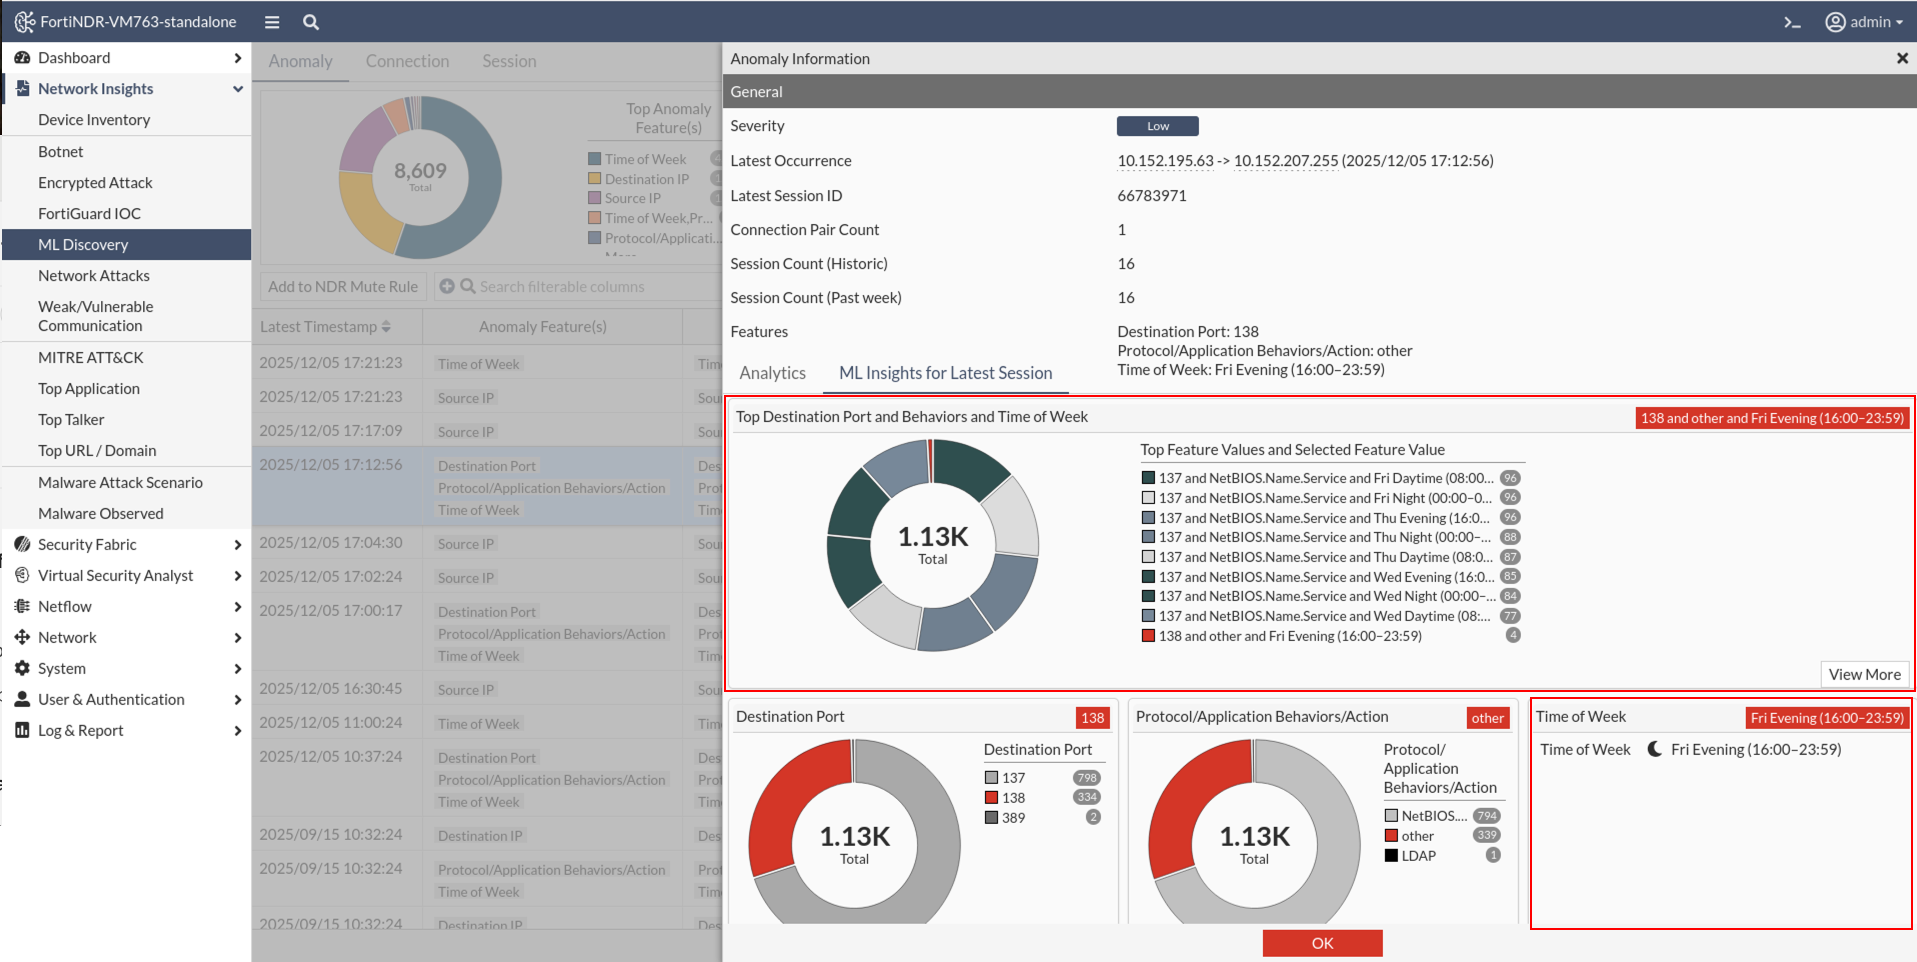Select the Malware Attack Scenario menu item
The width and height of the screenshot is (1917, 962).
120,482
